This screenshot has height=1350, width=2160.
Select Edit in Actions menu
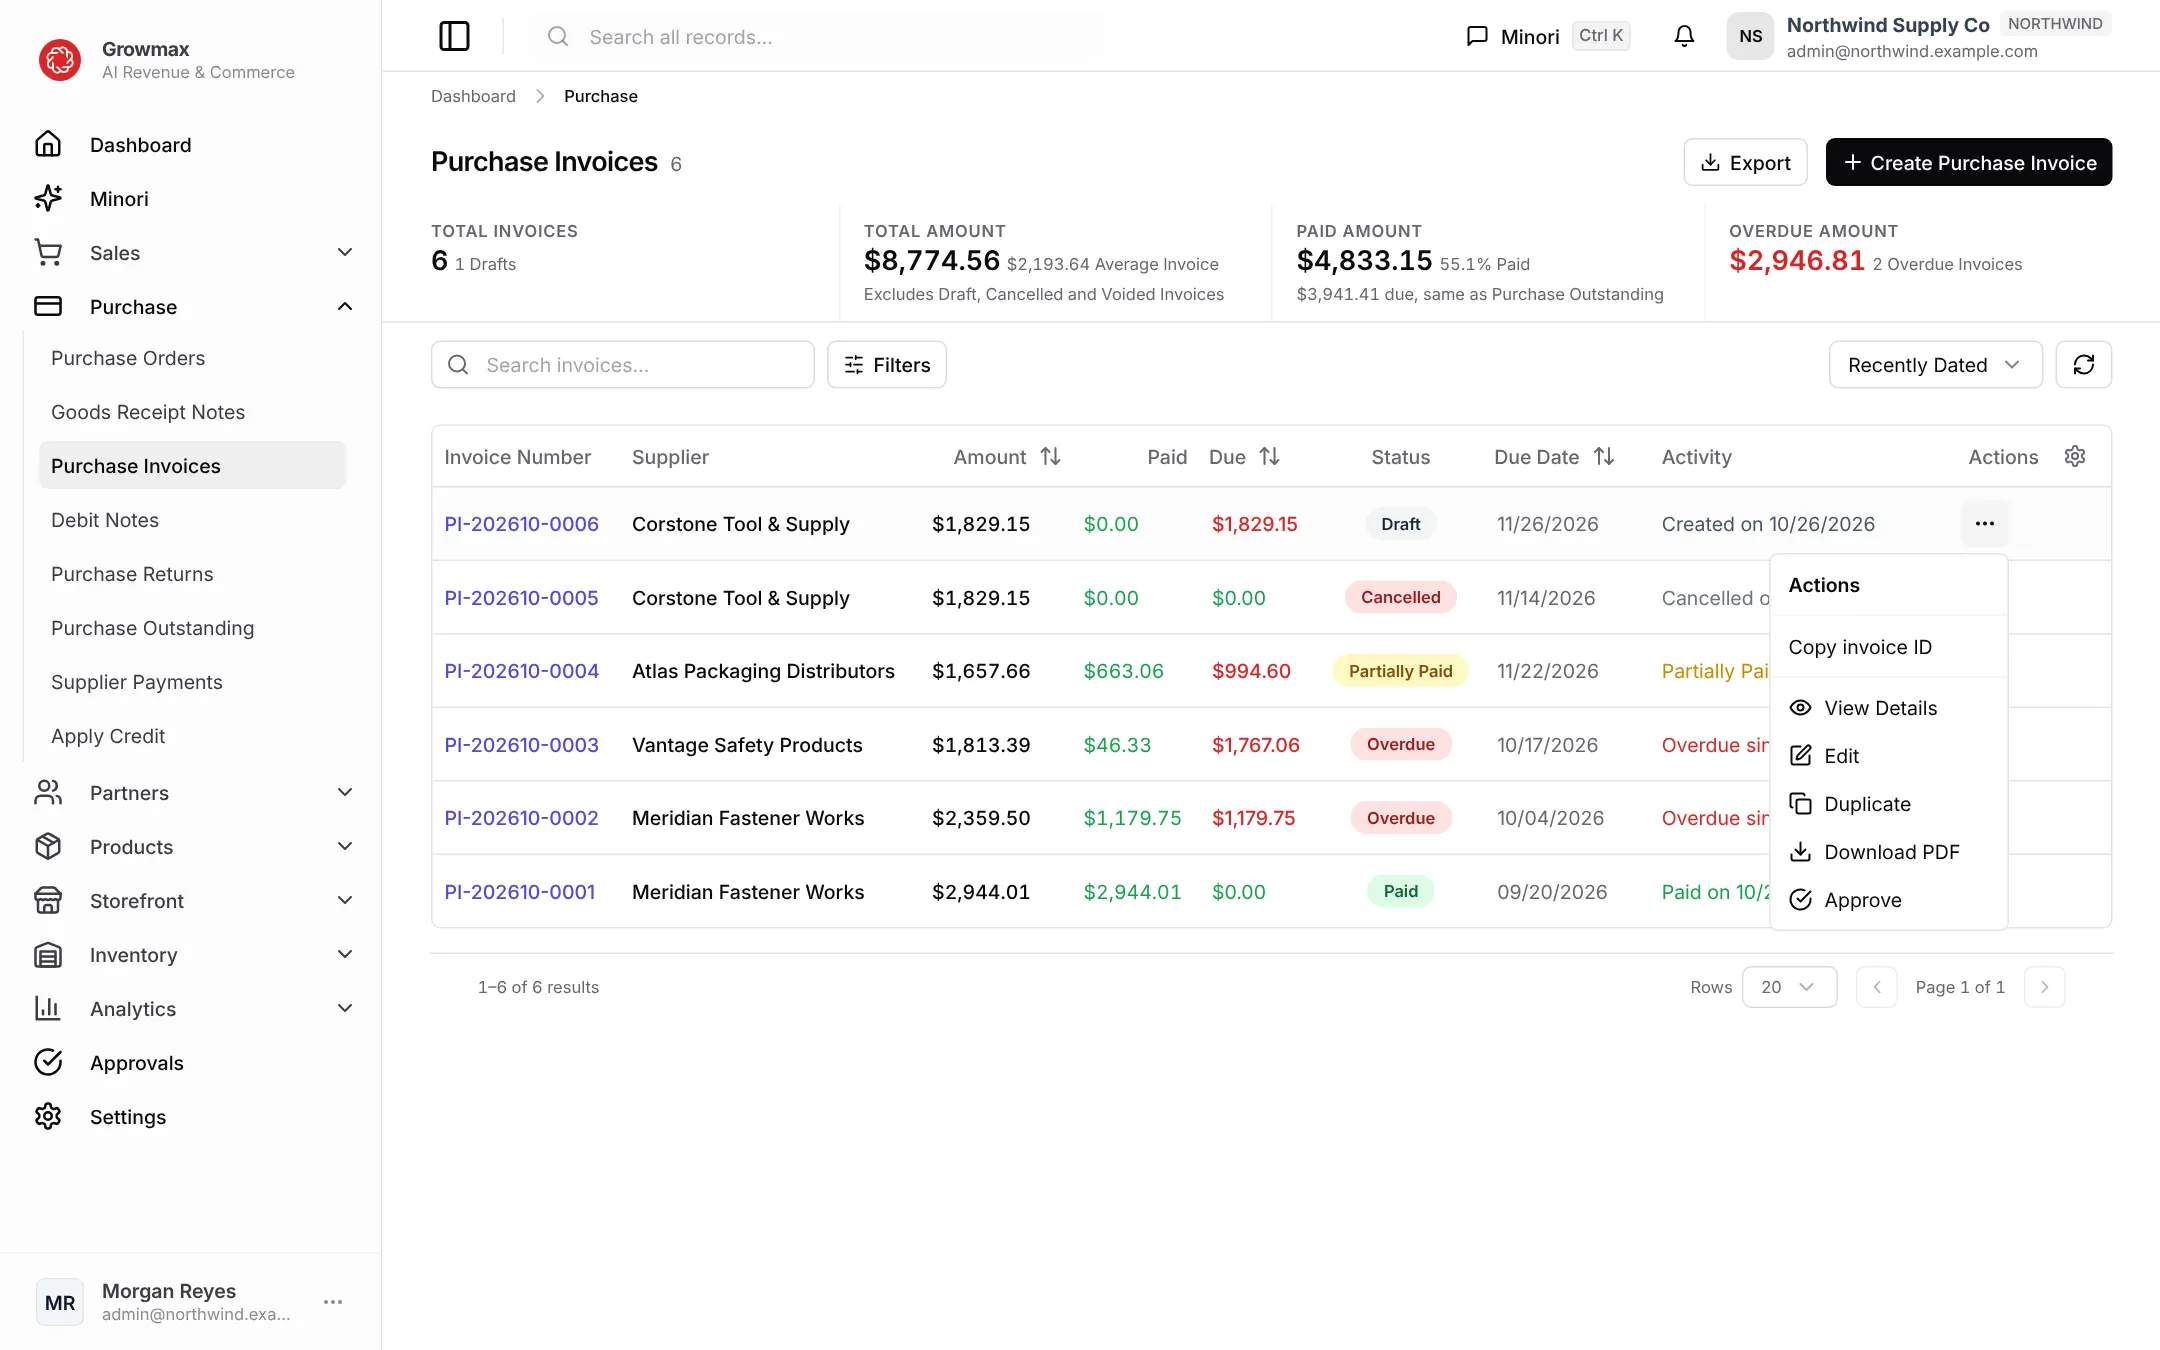click(x=1888, y=755)
